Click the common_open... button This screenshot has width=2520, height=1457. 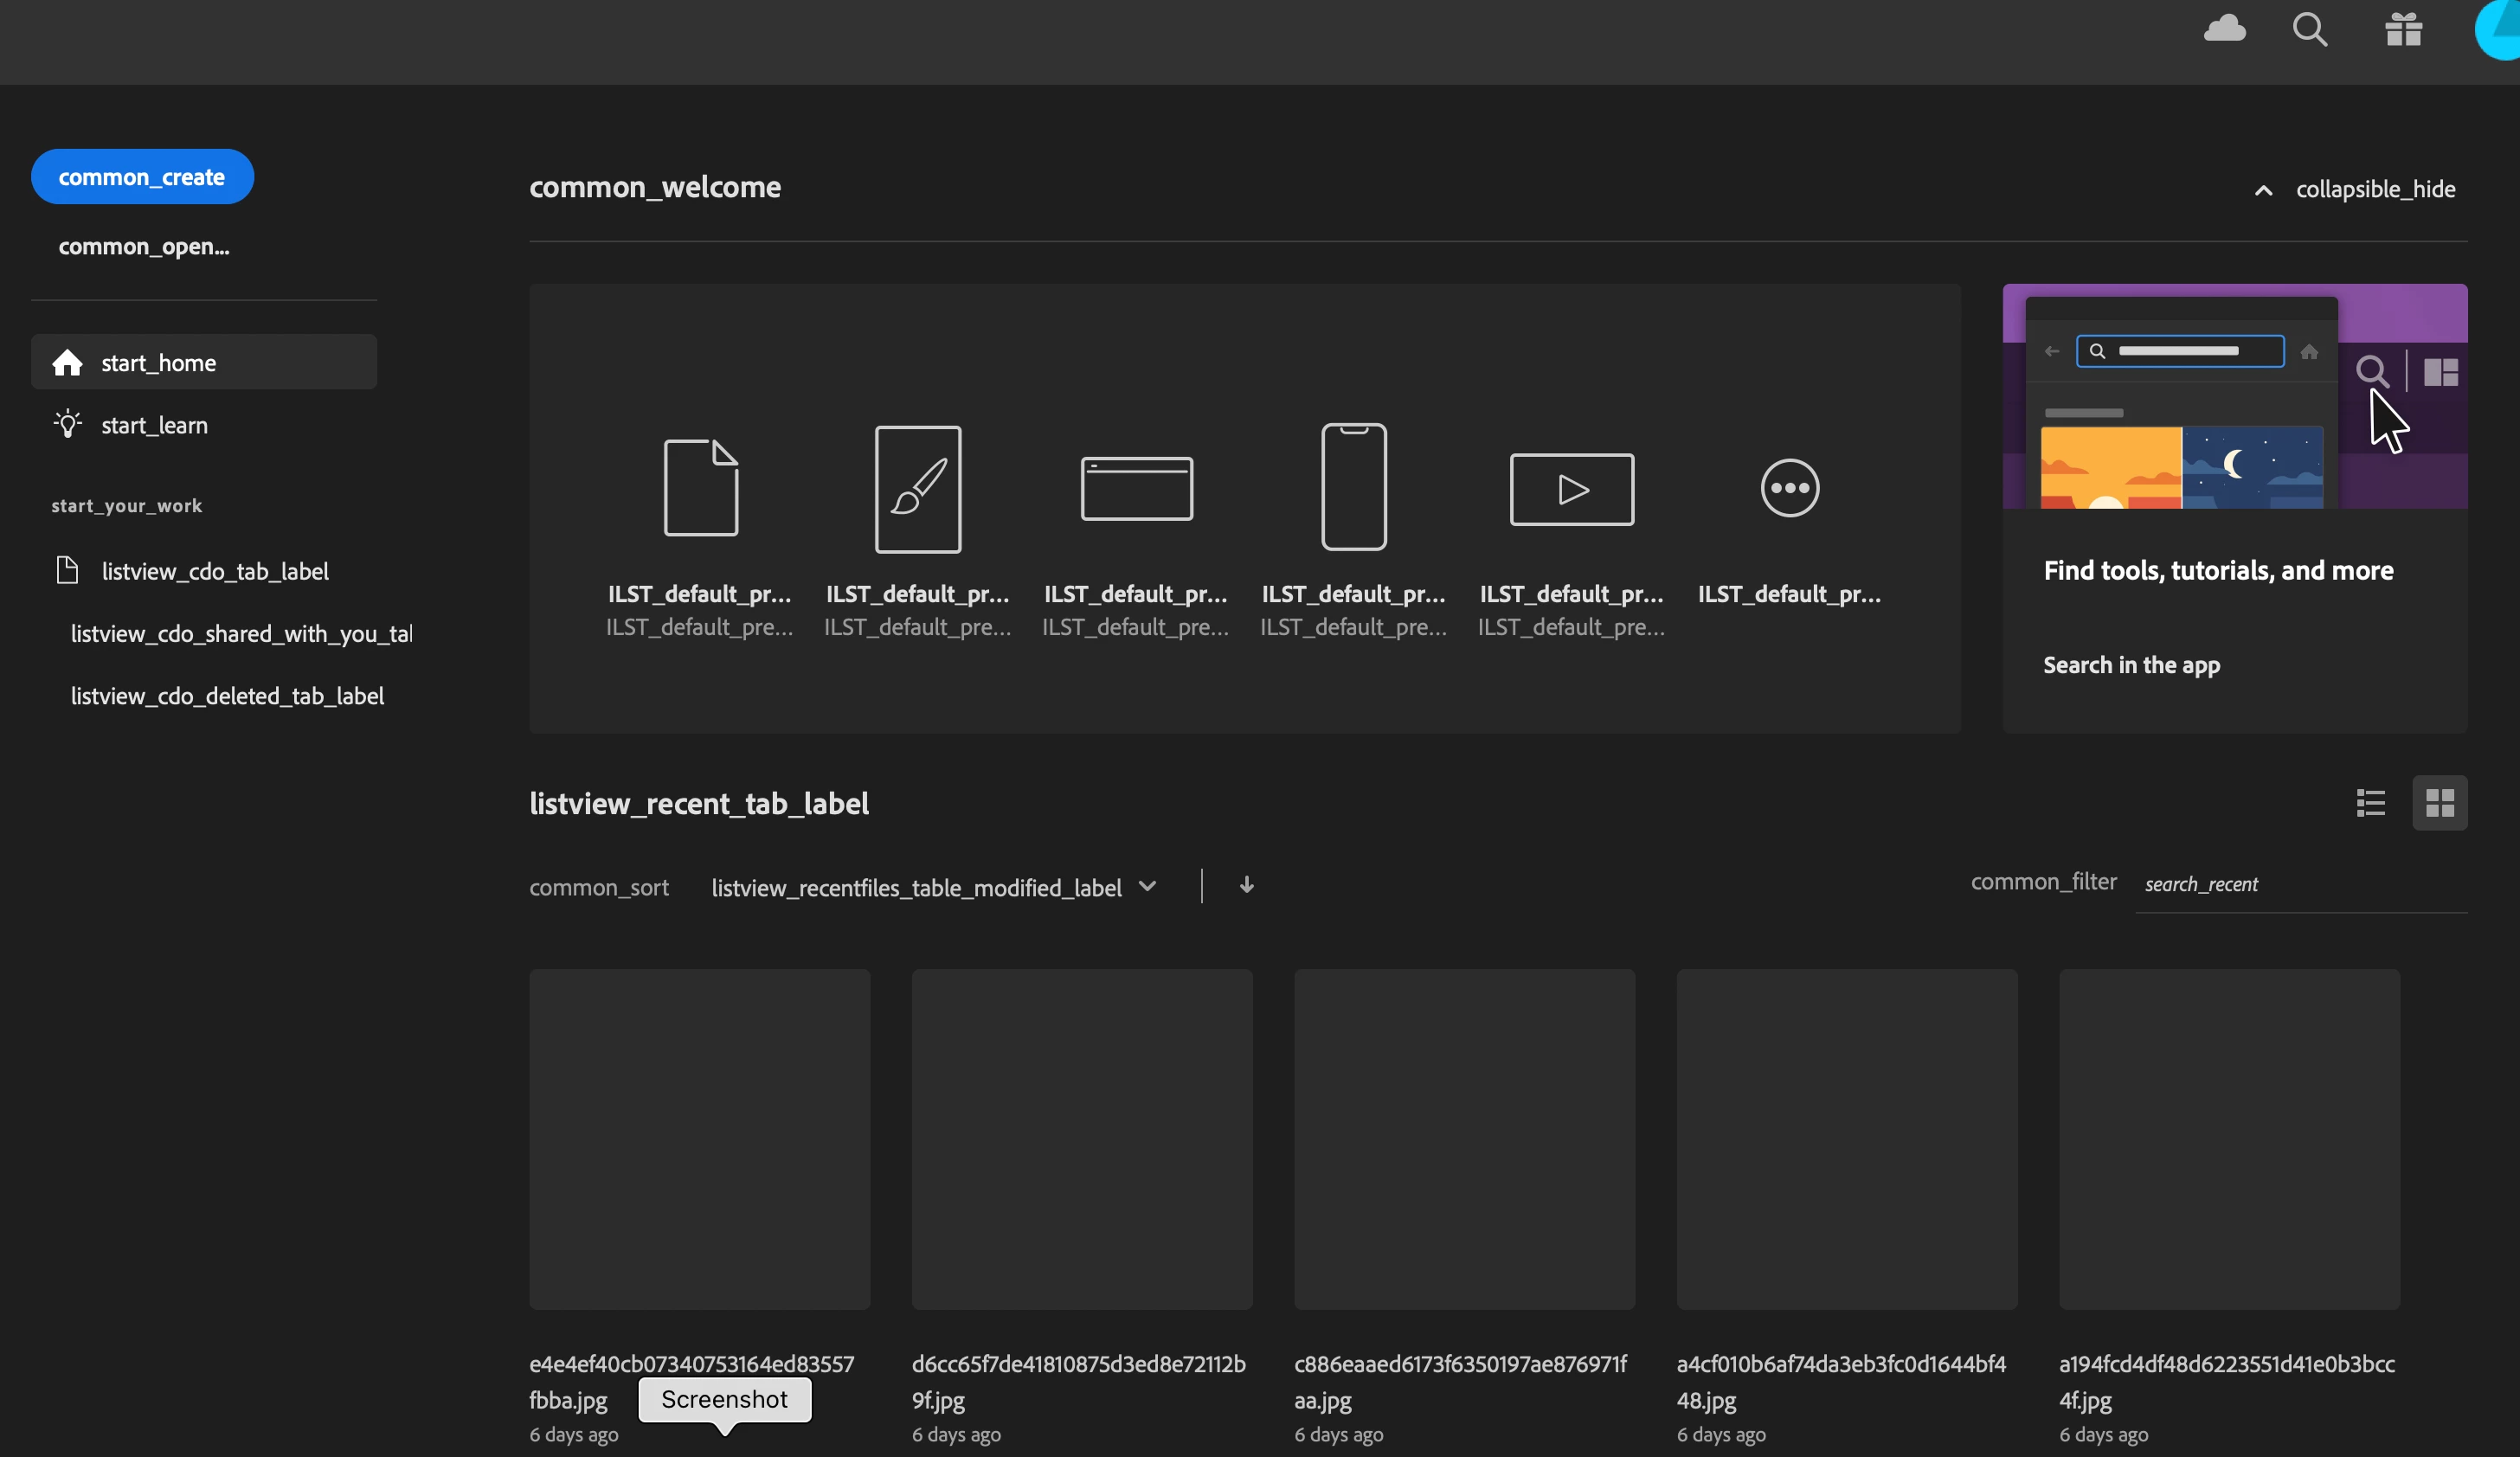tap(144, 246)
